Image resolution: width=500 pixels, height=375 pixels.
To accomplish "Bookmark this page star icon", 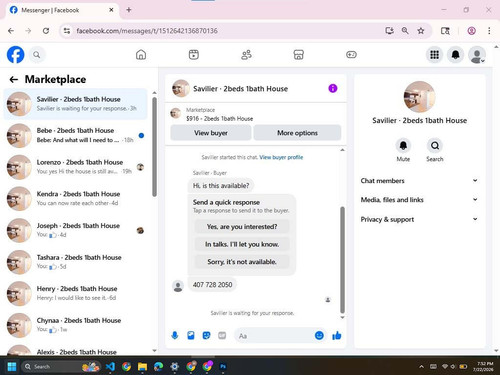I will (421, 31).
